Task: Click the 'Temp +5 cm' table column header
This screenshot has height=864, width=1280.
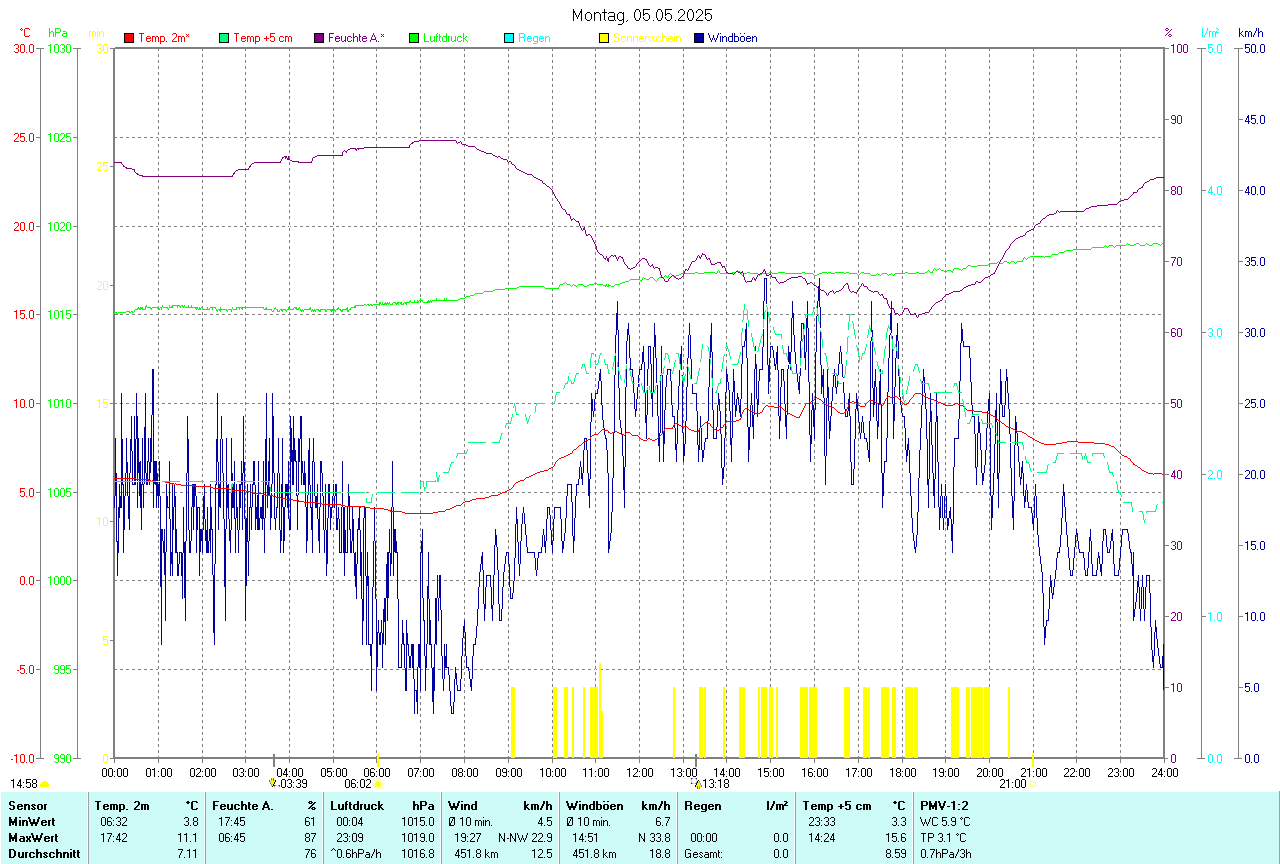Action: pyautogui.click(x=837, y=805)
